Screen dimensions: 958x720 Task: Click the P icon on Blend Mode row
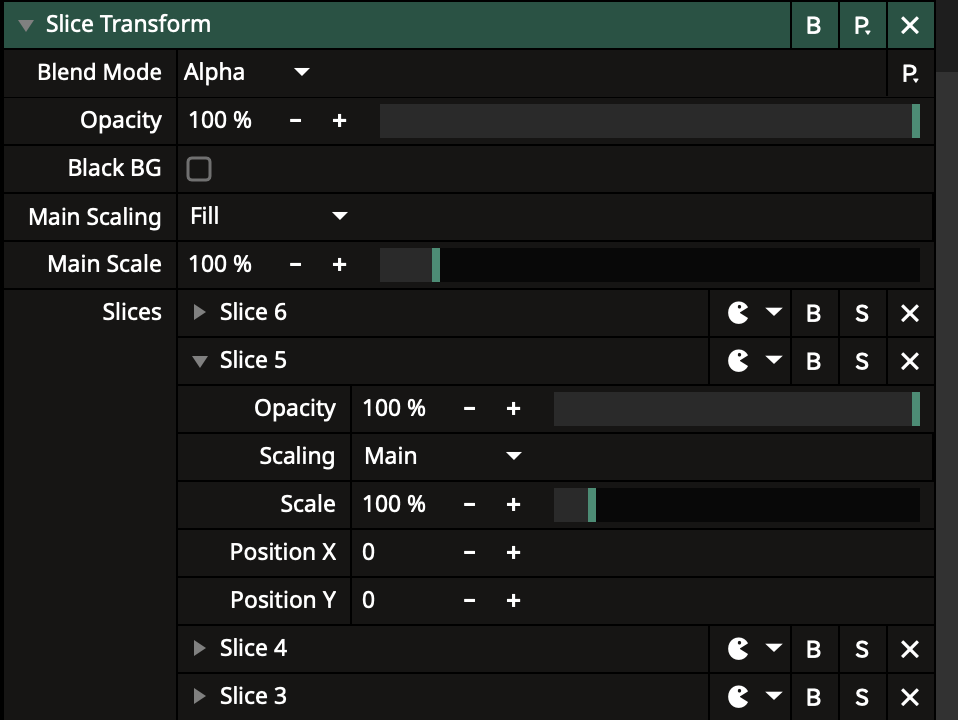(909, 73)
